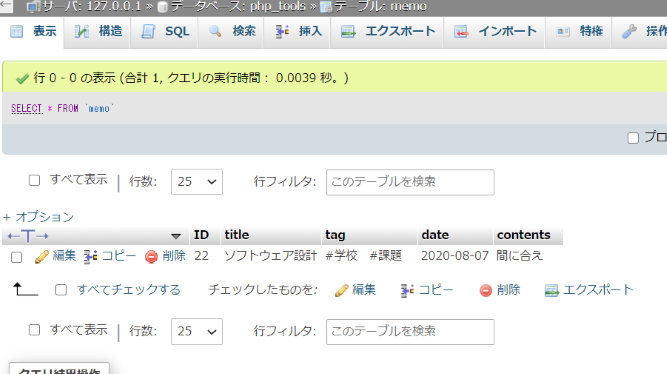Go to the 検索 (Search) tab
This screenshot has height=374, width=667.
tap(232, 31)
